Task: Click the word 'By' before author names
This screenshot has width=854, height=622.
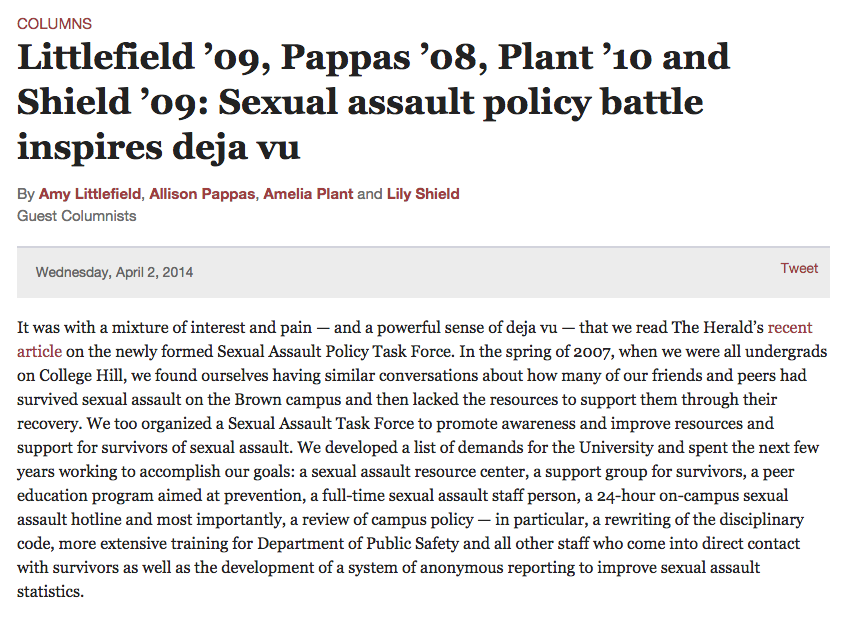Action: (x=26, y=194)
